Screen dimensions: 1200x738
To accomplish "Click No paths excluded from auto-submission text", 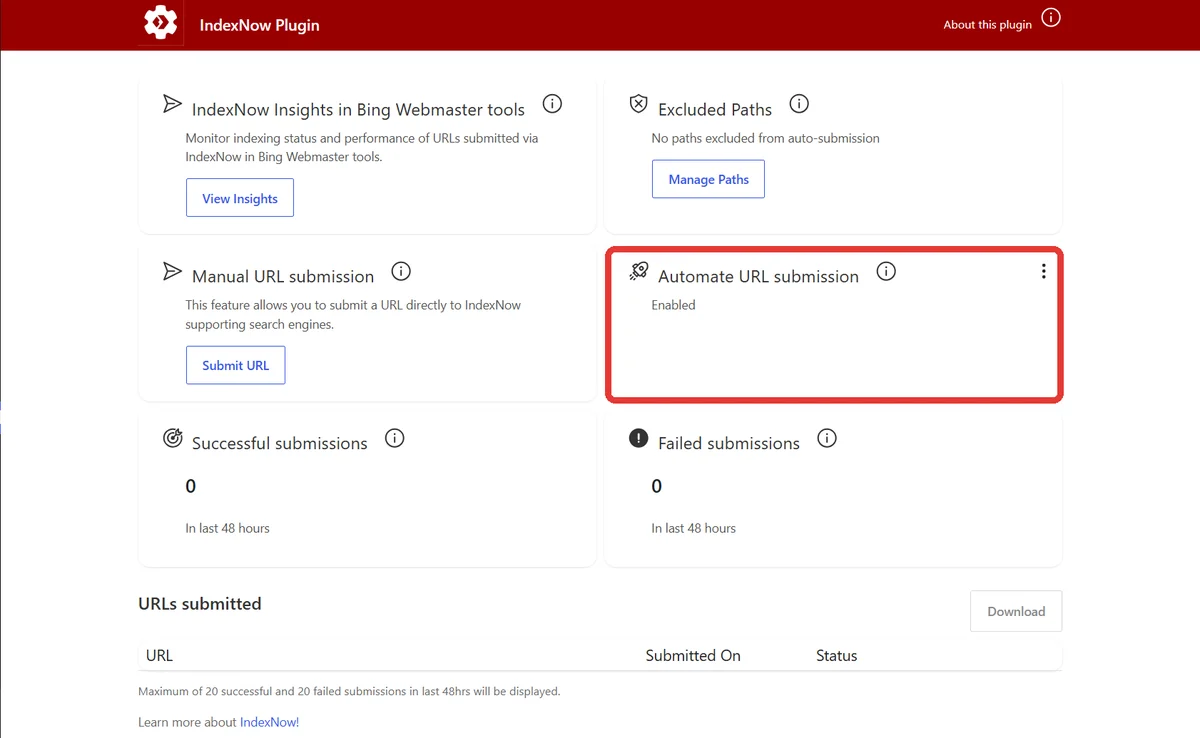I will [x=765, y=138].
